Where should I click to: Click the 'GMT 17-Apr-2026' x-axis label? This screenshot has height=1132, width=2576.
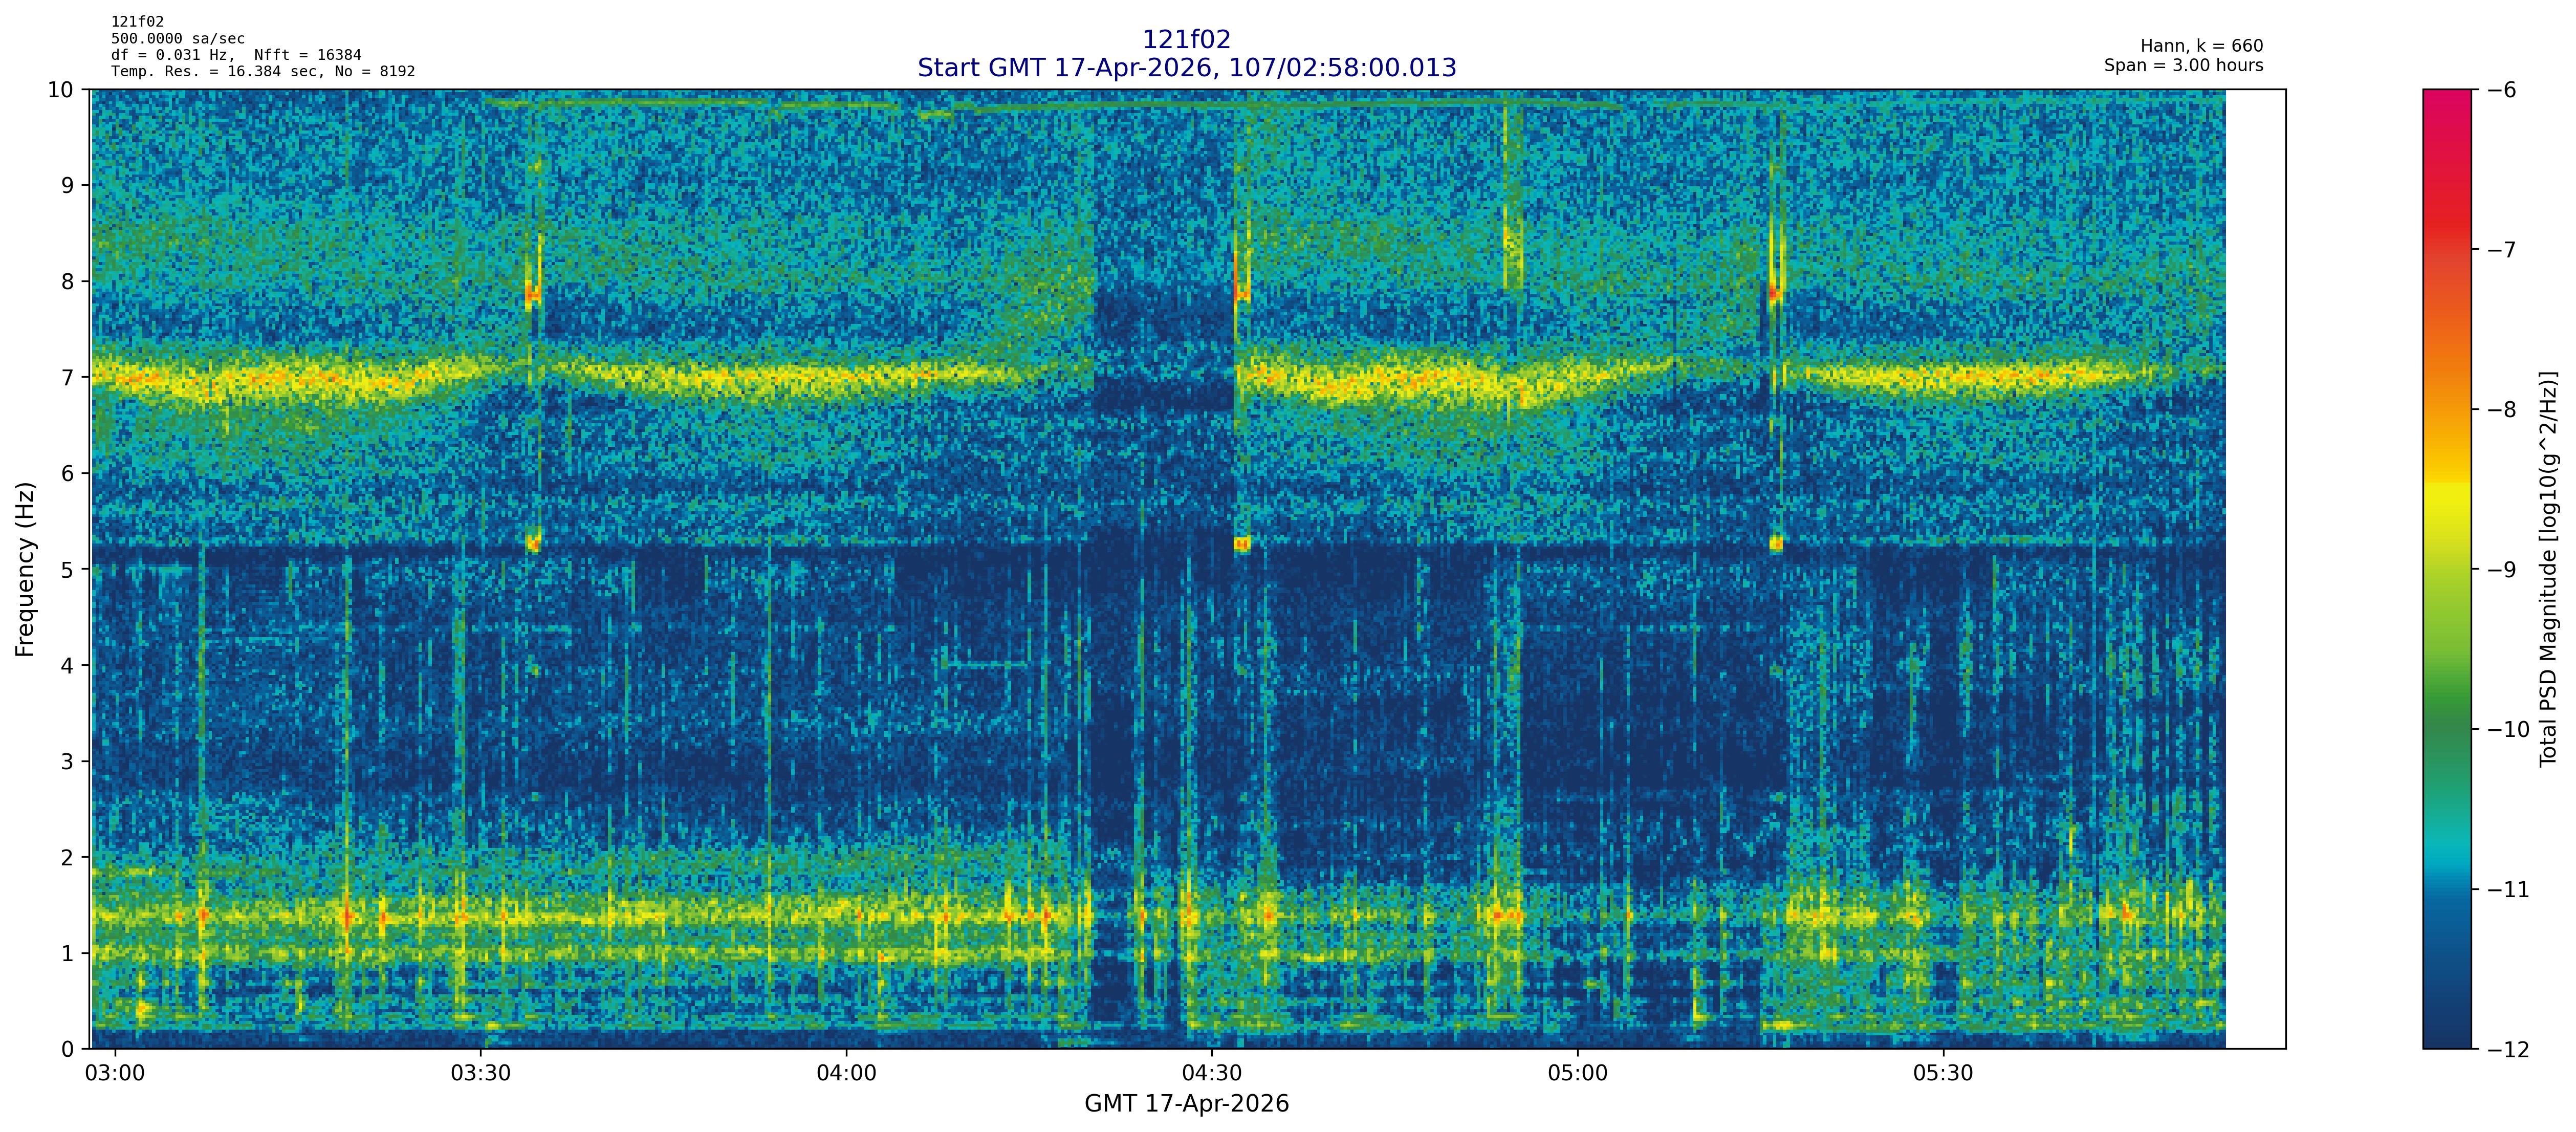point(1186,1104)
